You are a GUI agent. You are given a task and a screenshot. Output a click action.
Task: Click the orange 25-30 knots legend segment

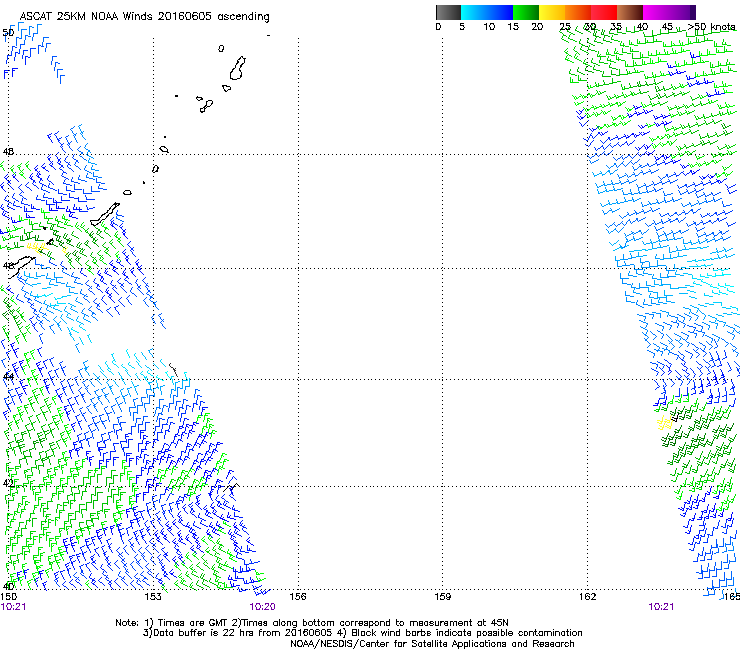point(578,12)
